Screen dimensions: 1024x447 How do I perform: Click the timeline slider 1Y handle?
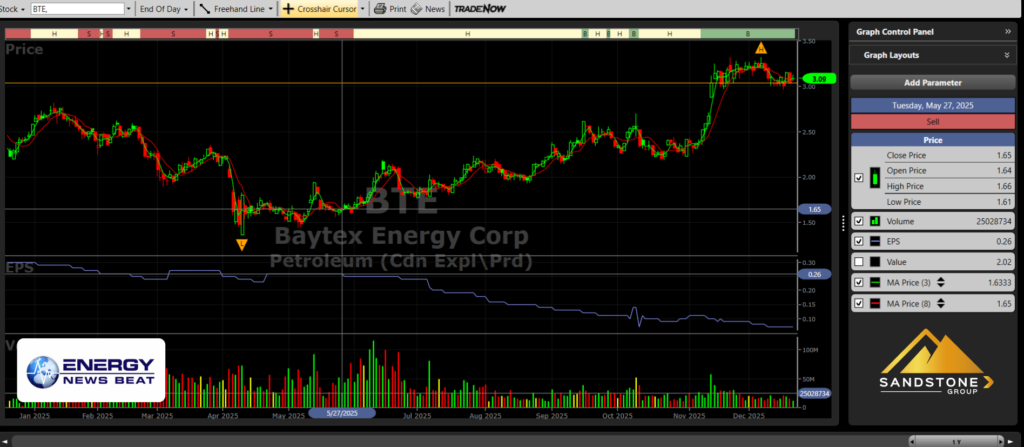[x=957, y=442]
